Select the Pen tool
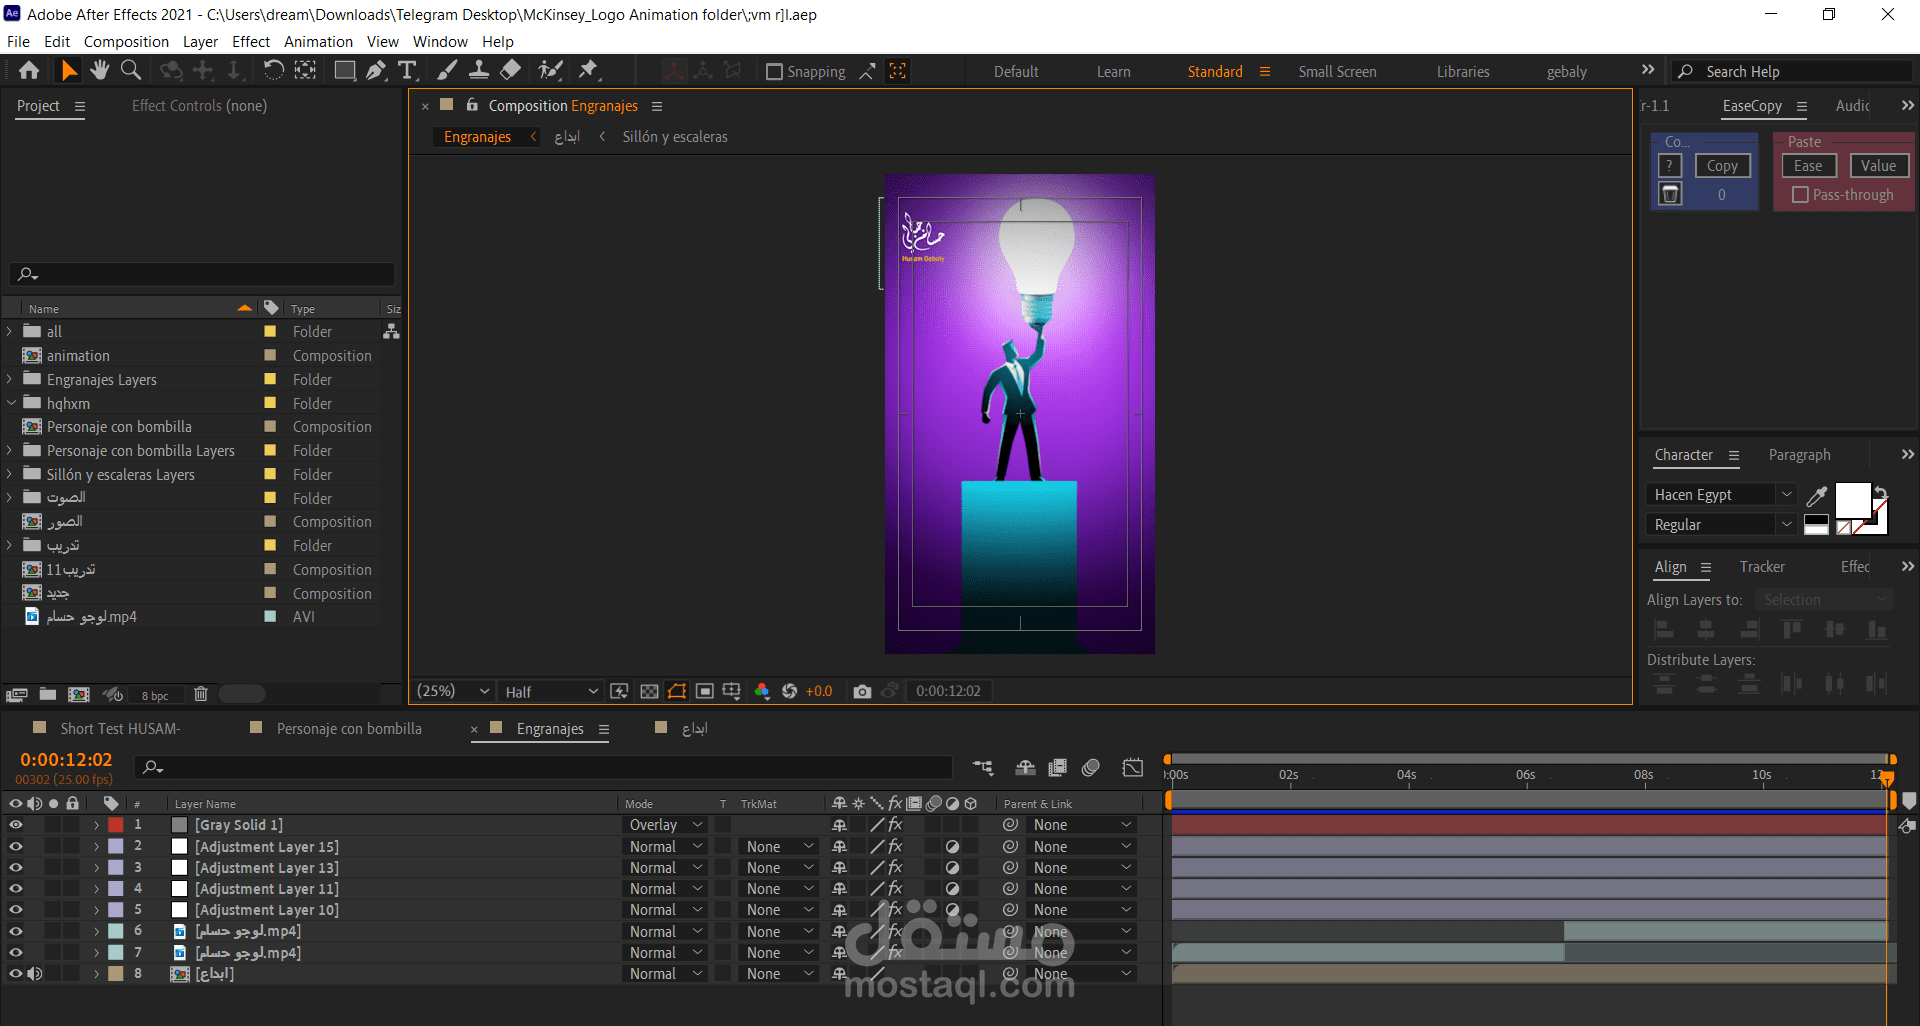The image size is (1920, 1026). 375,70
